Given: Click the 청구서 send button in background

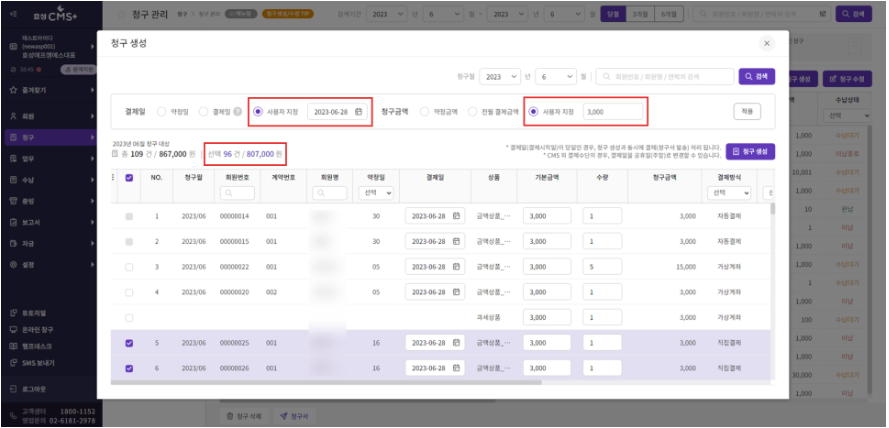Looking at the screenshot, I should 294,417.
